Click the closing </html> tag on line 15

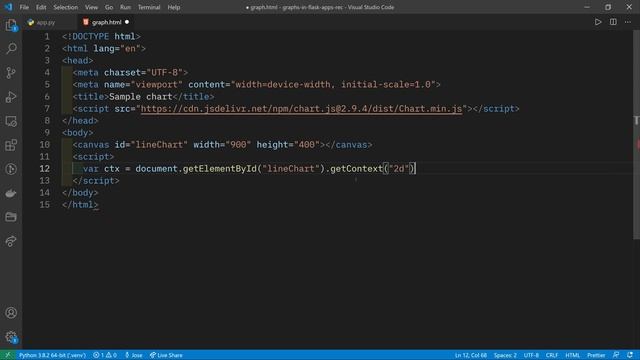(x=80, y=204)
